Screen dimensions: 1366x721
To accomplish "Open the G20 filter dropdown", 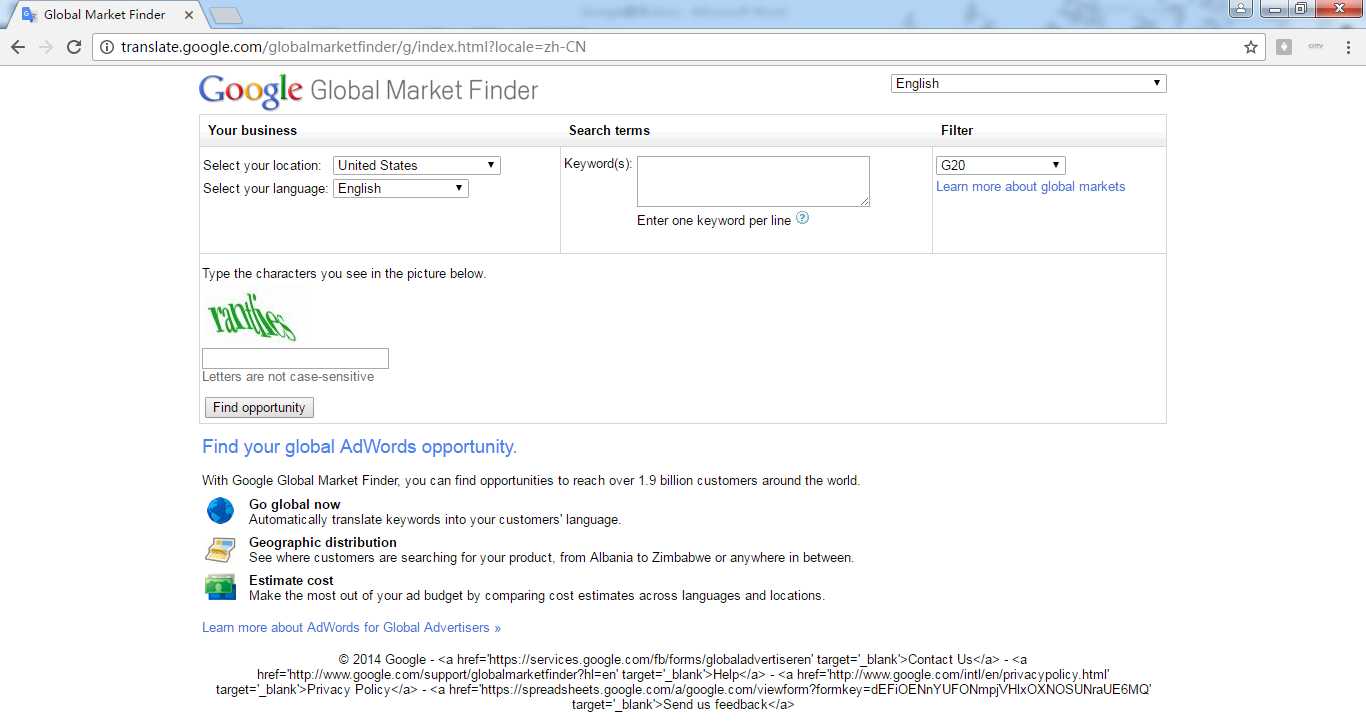I will (x=1000, y=165).
